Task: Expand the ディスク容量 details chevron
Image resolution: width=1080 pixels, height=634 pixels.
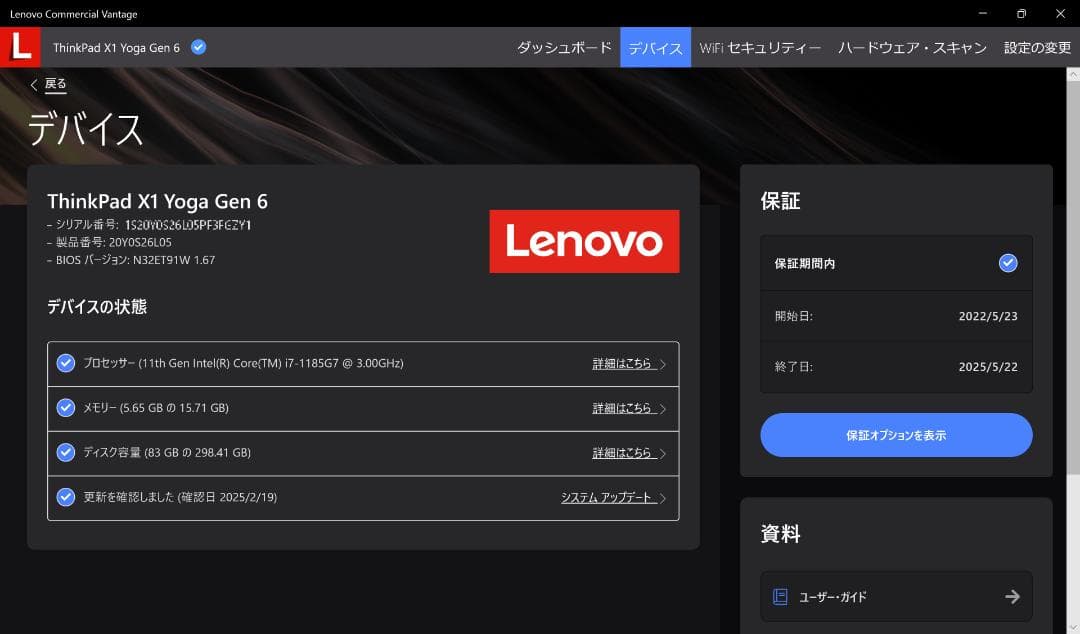Action: tap(663, 452)
